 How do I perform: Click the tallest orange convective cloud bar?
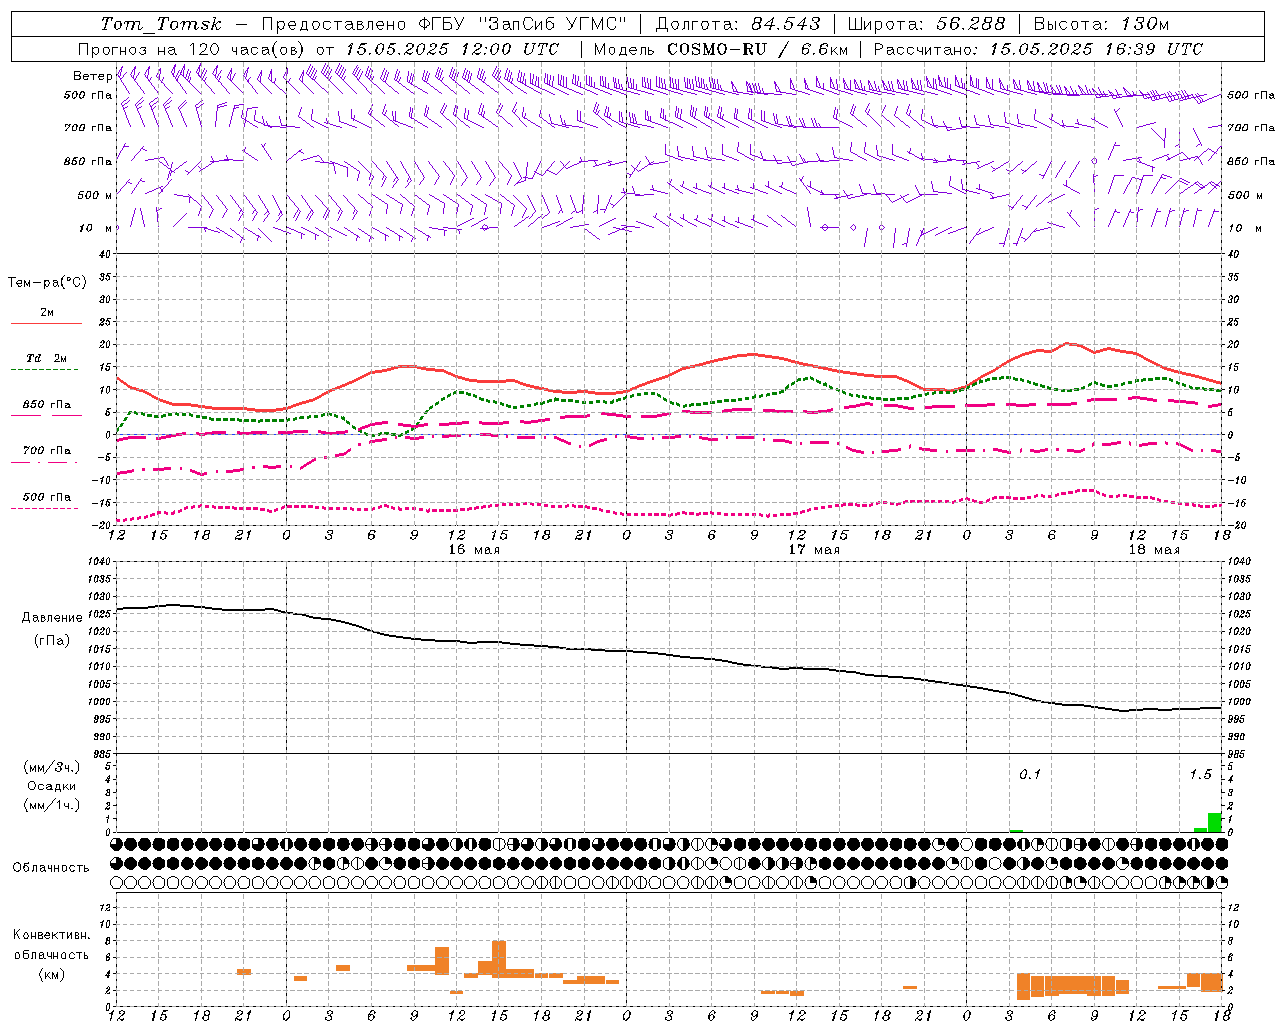point(499,959)
